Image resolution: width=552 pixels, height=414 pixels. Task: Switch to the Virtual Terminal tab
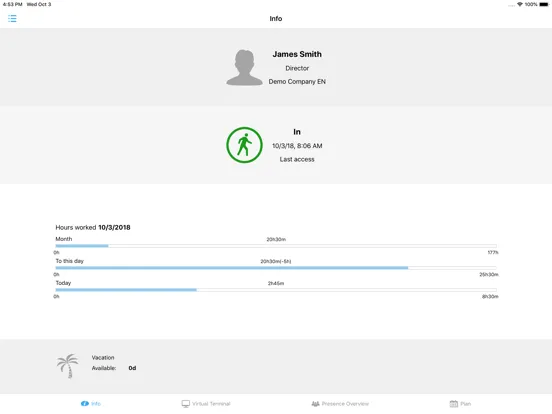click(206, 403)
